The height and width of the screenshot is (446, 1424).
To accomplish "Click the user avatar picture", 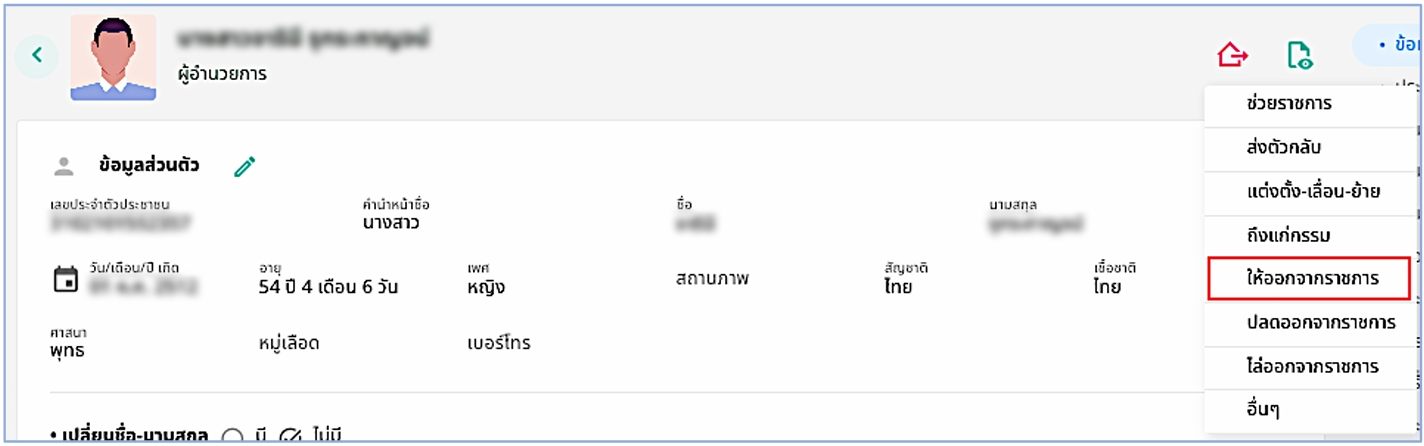I will 112,57.
